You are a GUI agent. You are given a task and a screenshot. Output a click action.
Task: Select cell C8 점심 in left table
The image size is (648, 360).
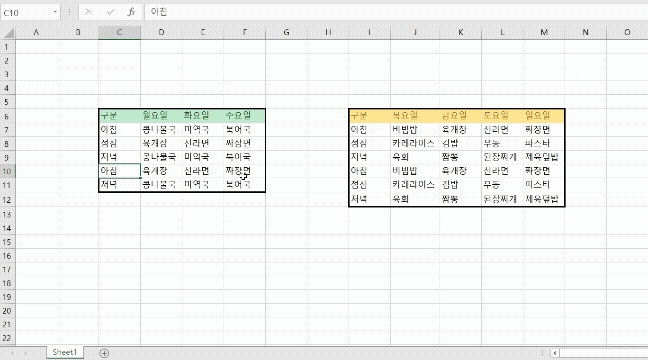click(119, 143)
